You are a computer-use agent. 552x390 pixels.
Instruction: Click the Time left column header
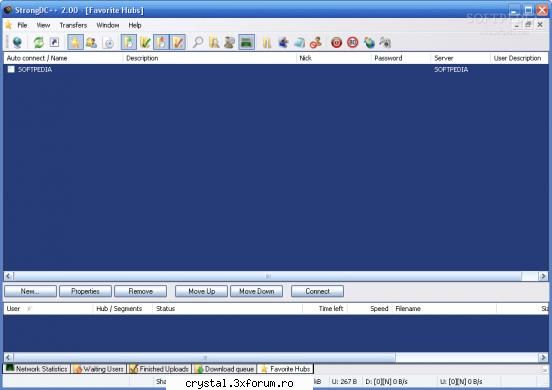click(325, 309)
